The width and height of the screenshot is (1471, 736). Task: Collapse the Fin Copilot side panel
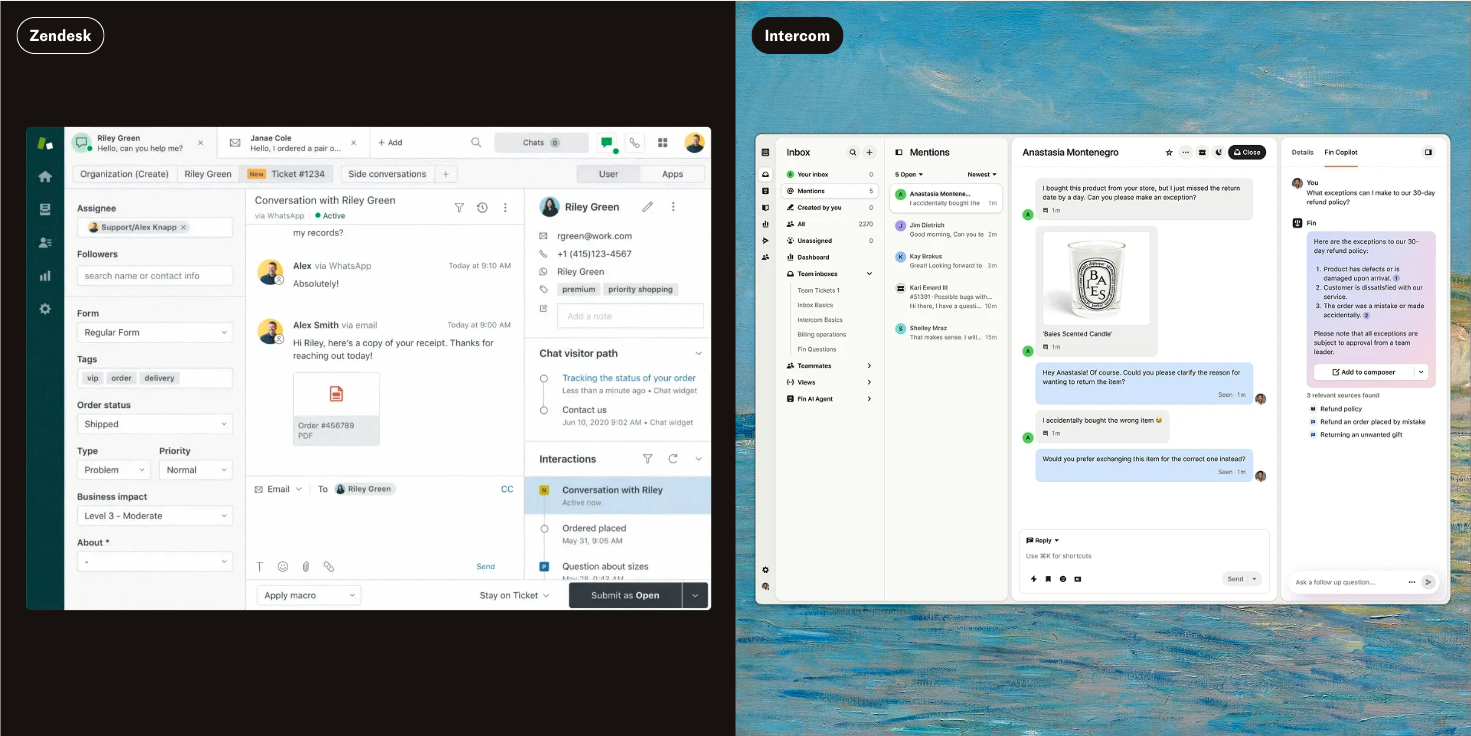coord(1428,152)
